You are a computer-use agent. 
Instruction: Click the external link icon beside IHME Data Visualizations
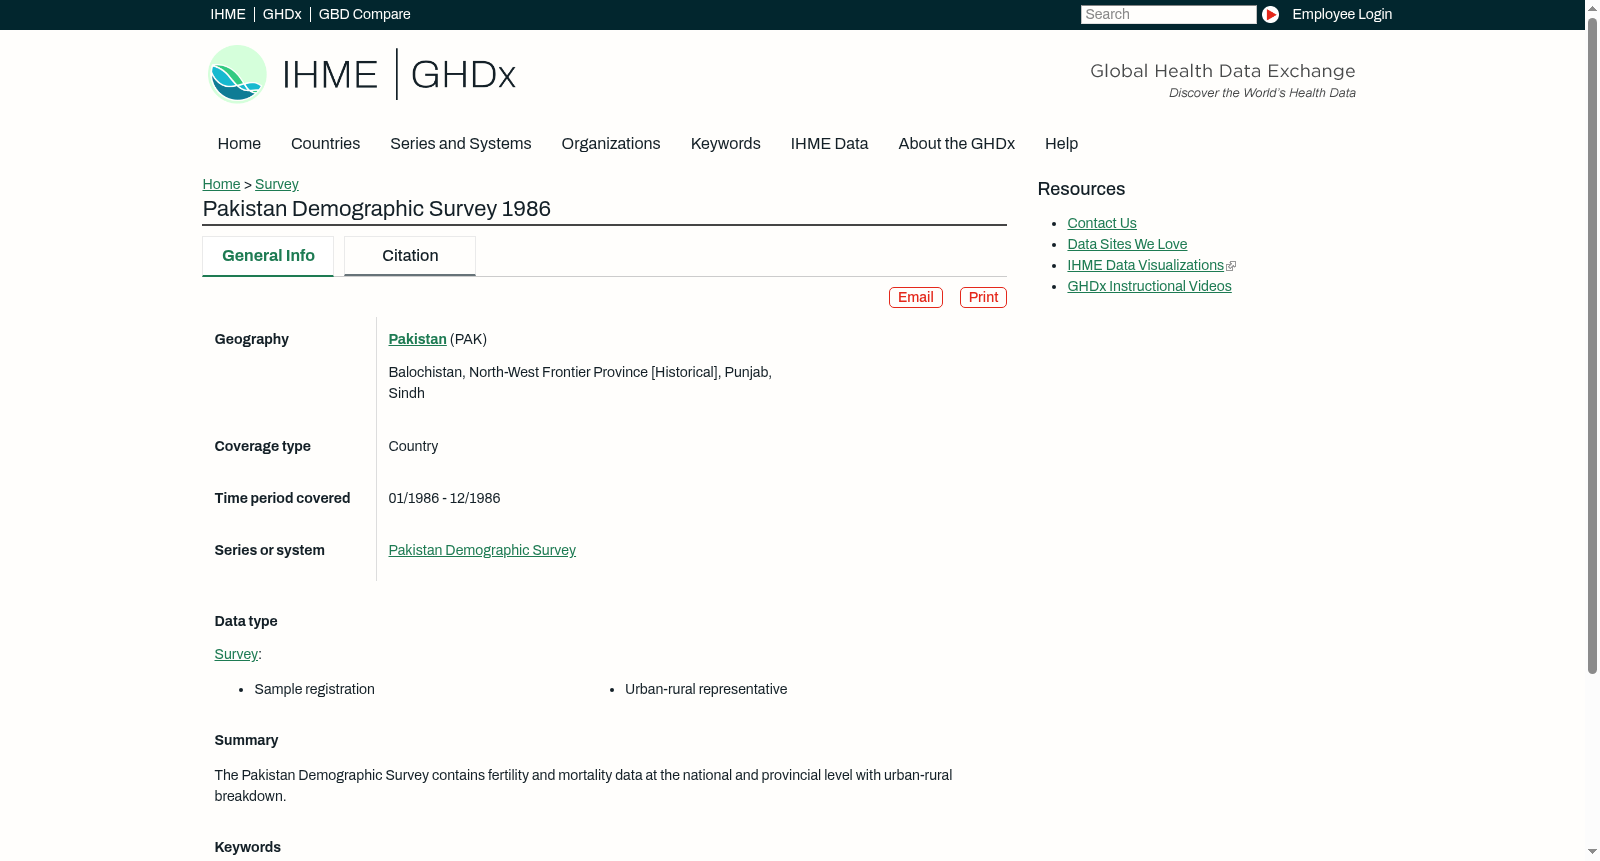pos(1231,266)
